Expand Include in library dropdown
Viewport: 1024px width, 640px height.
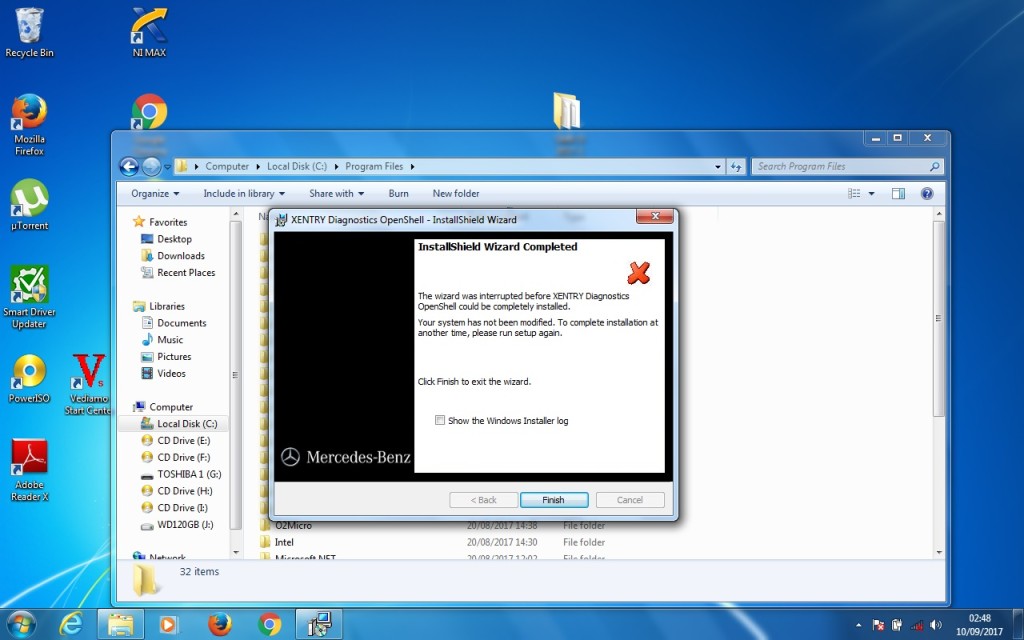pyautogui.click(x=244, y=194)
